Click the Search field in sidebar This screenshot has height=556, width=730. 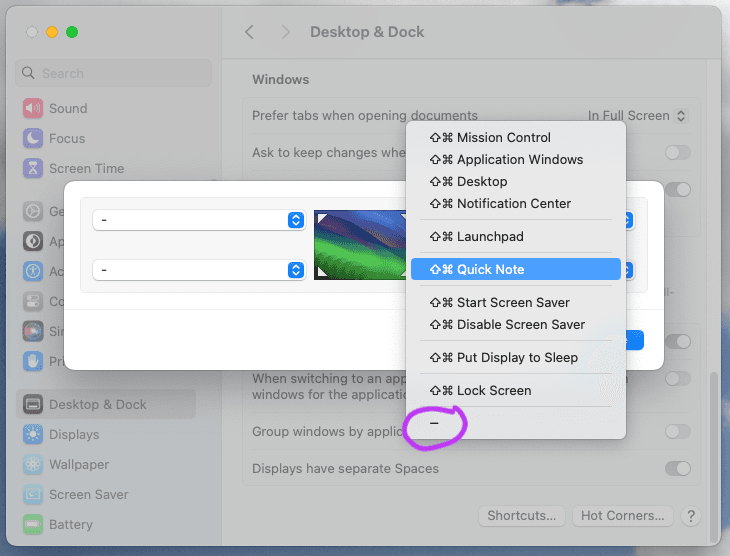point(114,73)
